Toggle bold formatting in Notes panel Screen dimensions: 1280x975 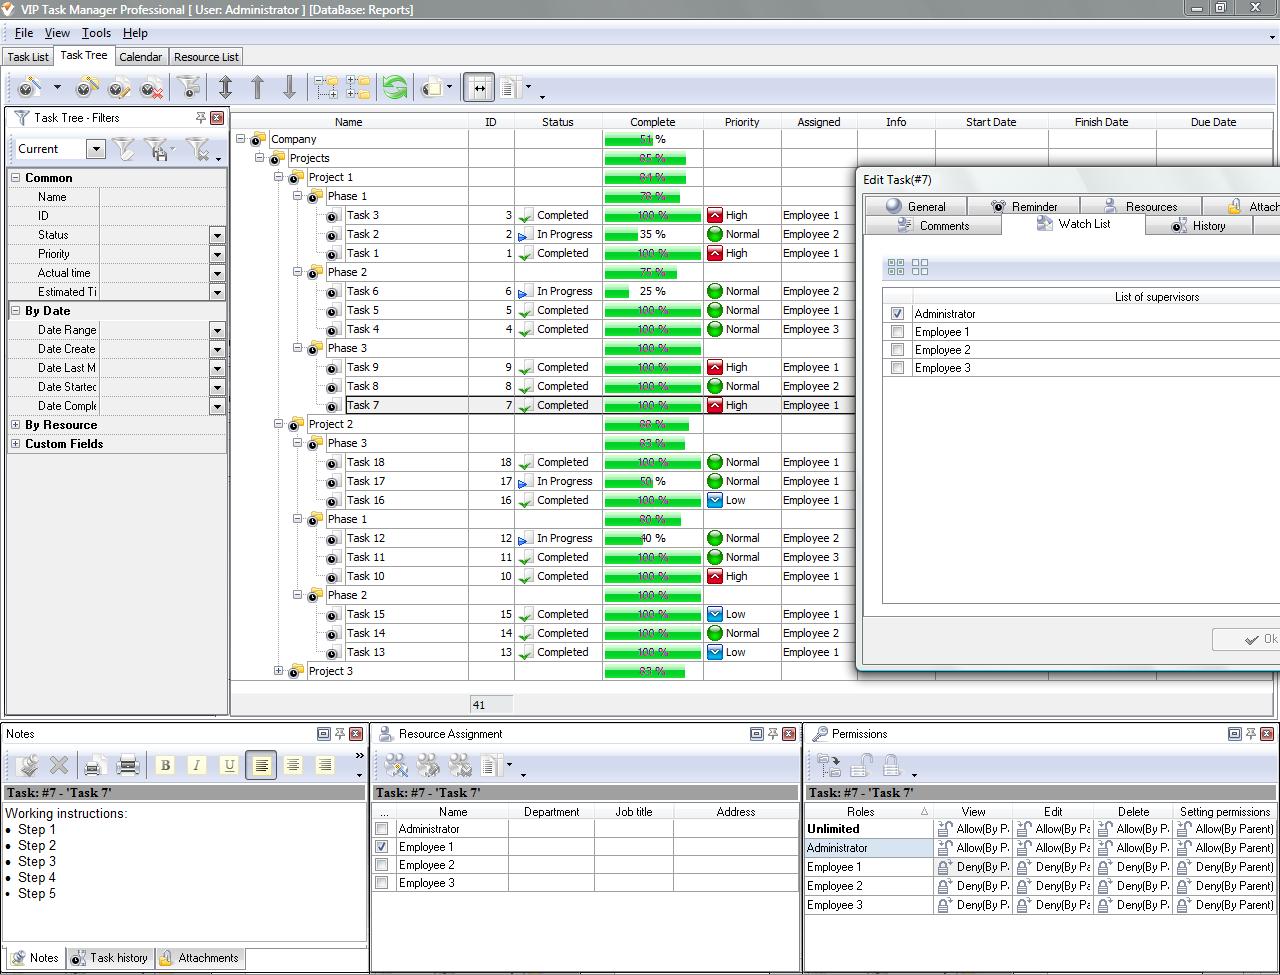165,766
